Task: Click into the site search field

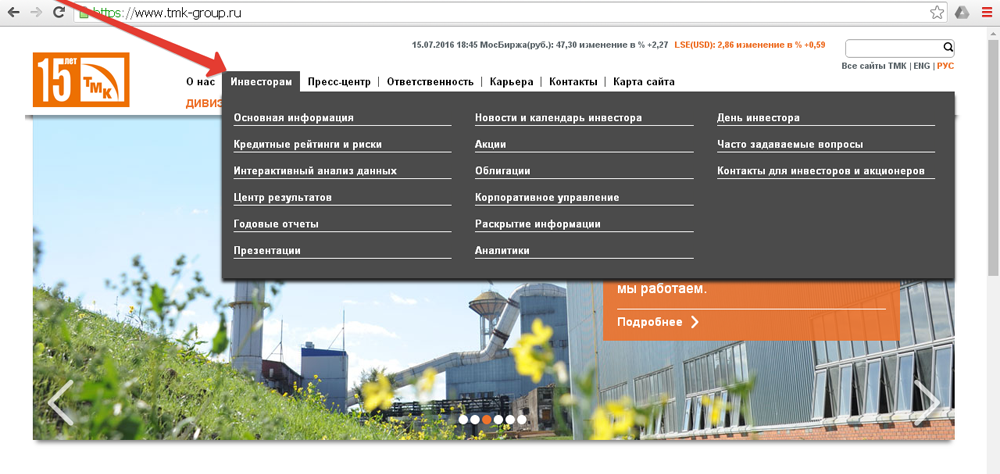Action: (x=892, y=48)
